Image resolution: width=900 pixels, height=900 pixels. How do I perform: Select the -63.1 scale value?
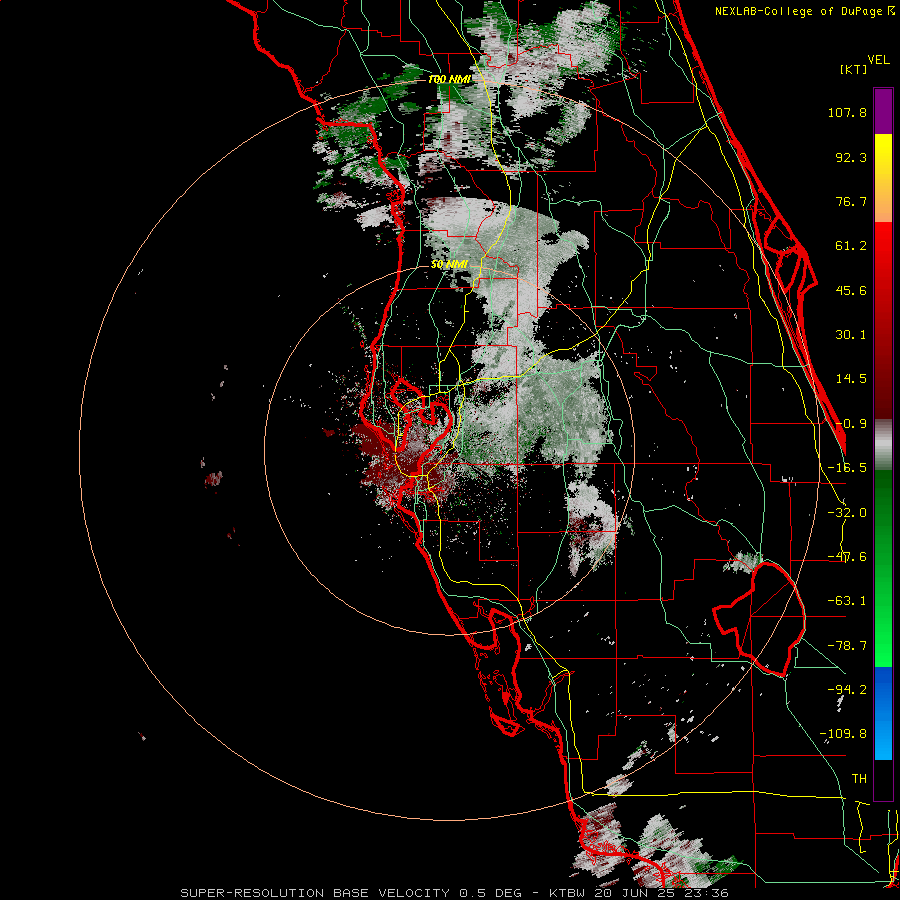coord(847,601)
